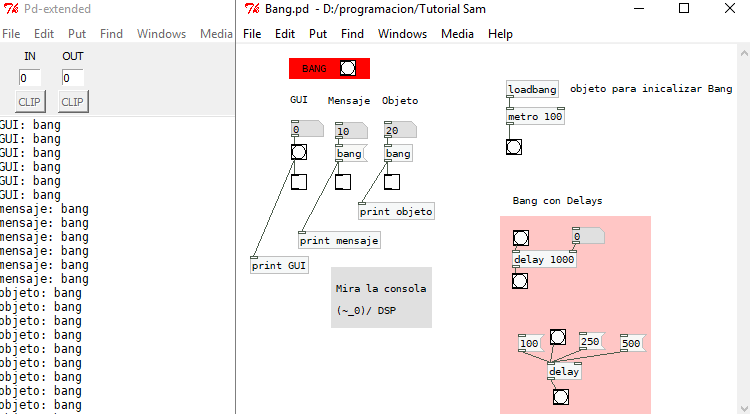
Task: Click 'objeto para inicalizar Bang' comment
Action: point(651,88)
